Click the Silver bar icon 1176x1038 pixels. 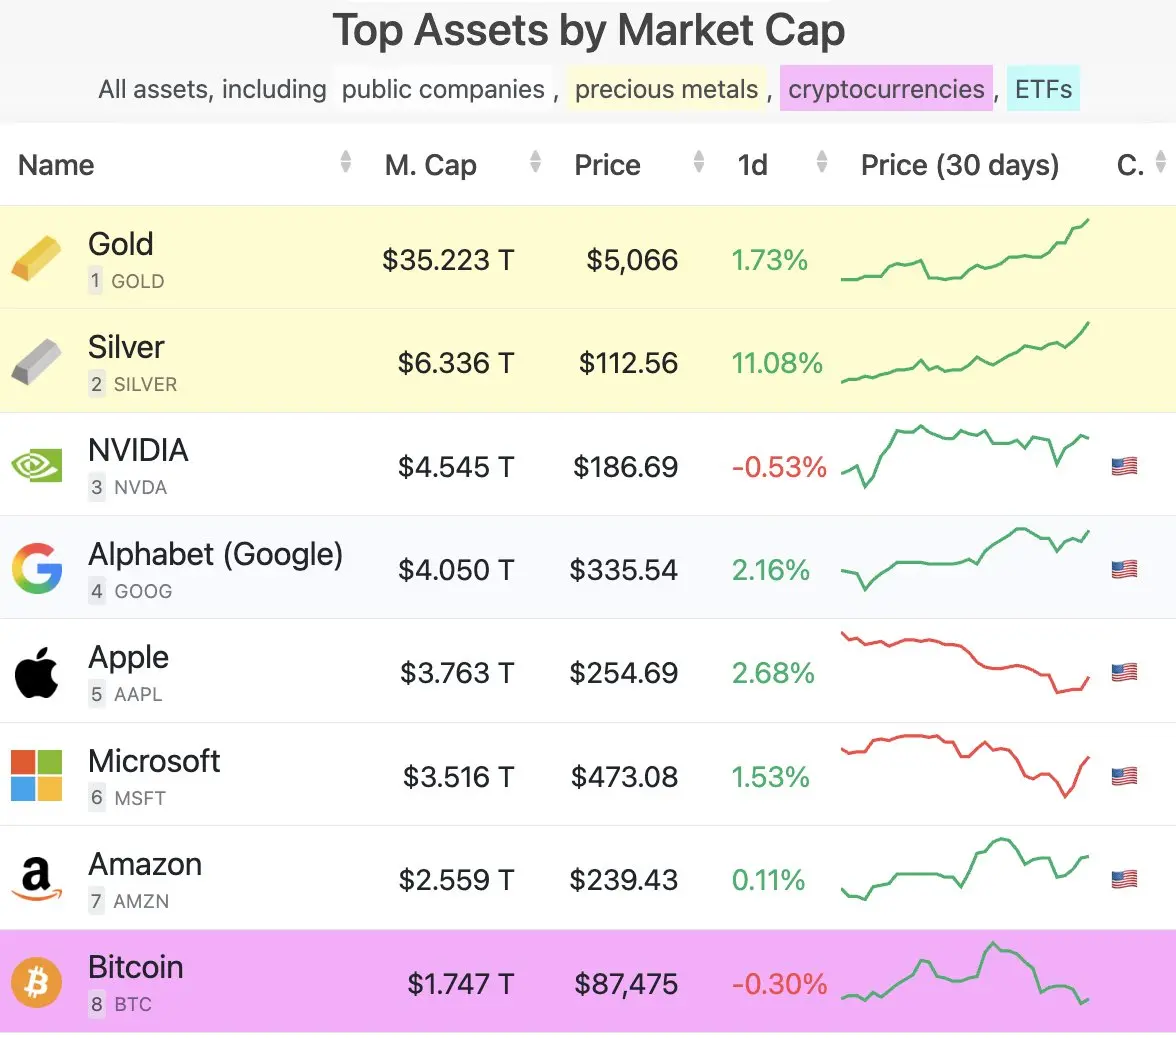36,361
